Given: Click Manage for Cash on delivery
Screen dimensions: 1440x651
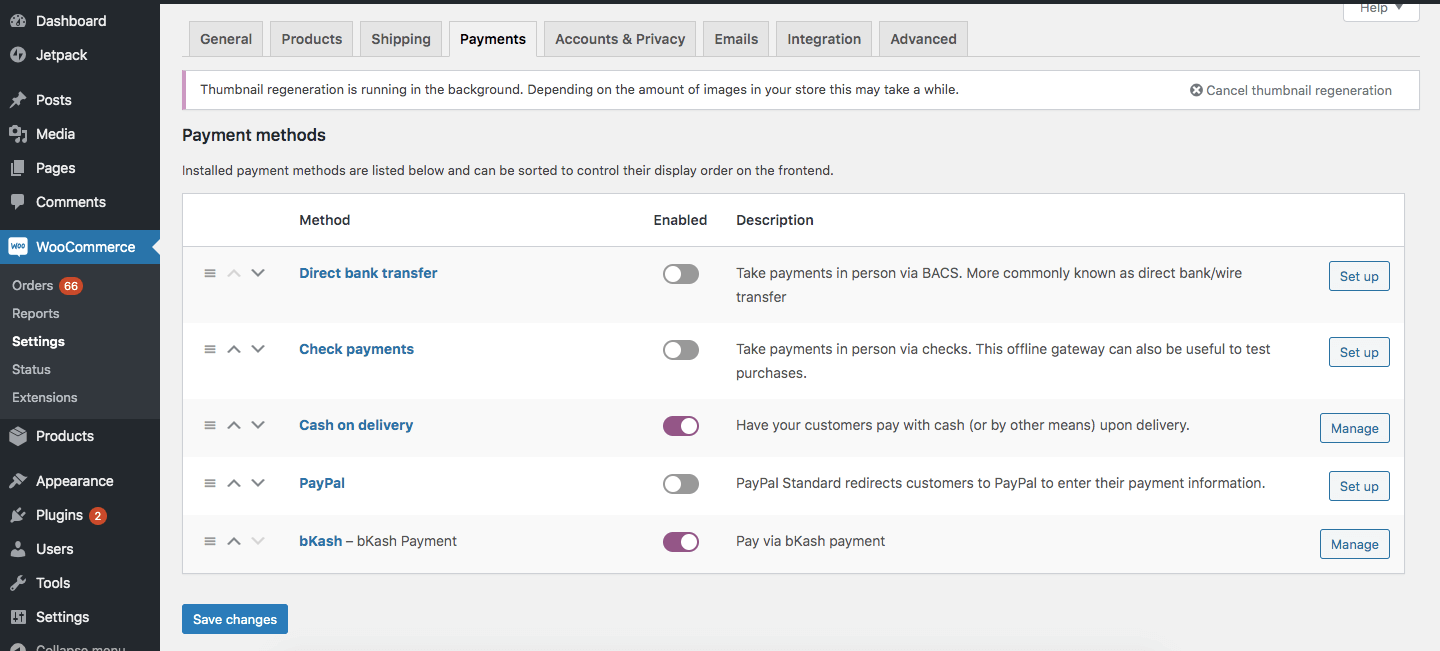Looking at the screenshot, I should [1355, 428].
